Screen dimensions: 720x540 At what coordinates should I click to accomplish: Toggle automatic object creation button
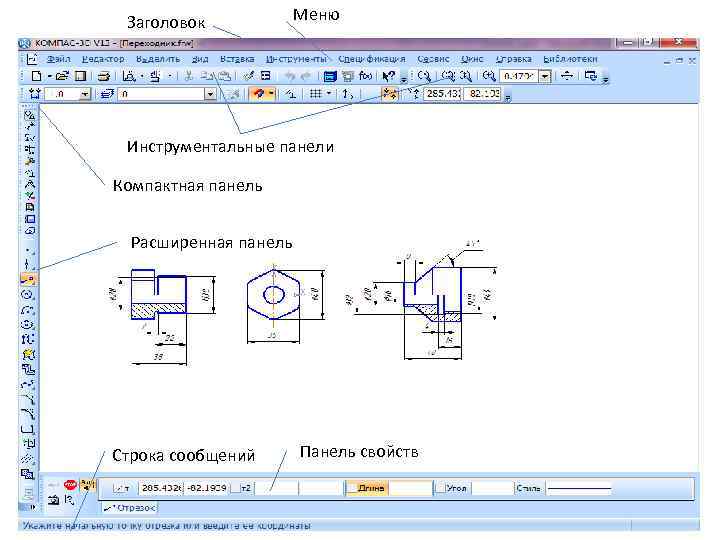point(86,484)
